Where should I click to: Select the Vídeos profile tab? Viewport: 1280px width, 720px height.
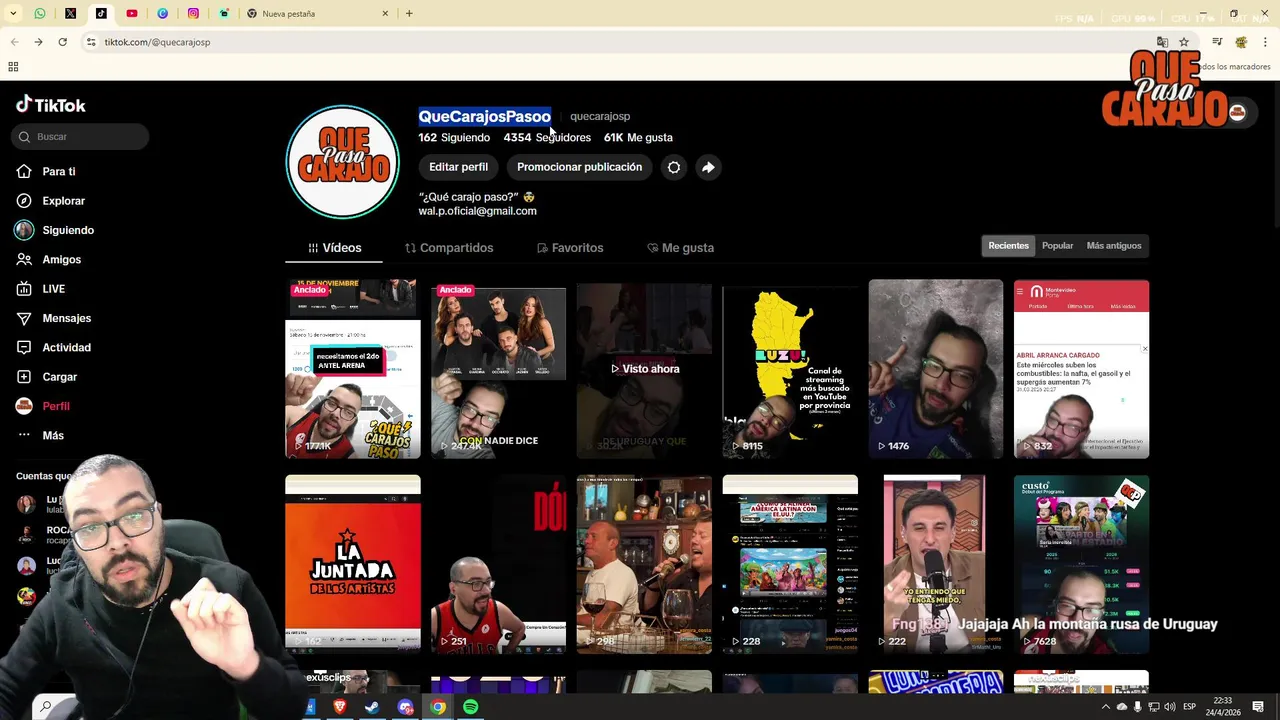(334, 248)
